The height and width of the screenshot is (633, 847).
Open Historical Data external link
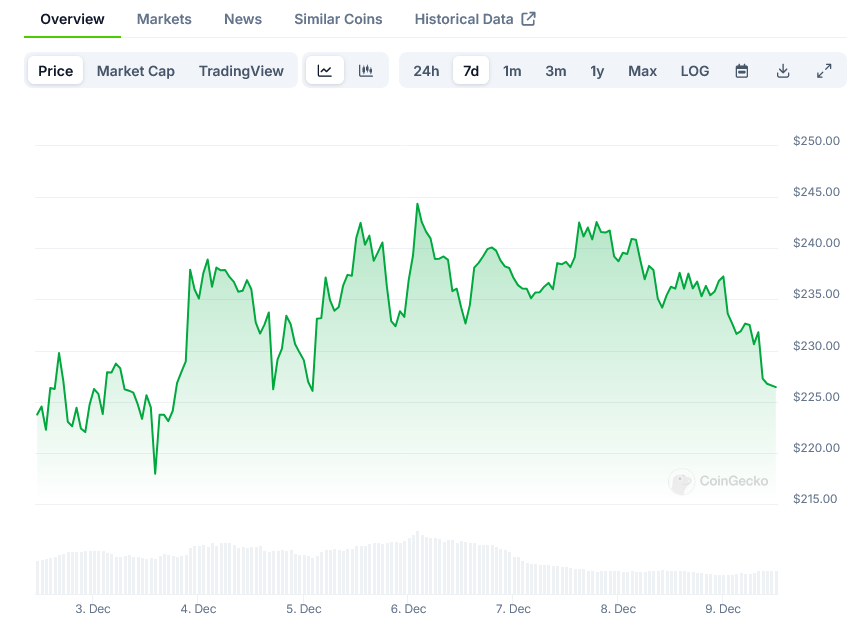coord(475,19)
